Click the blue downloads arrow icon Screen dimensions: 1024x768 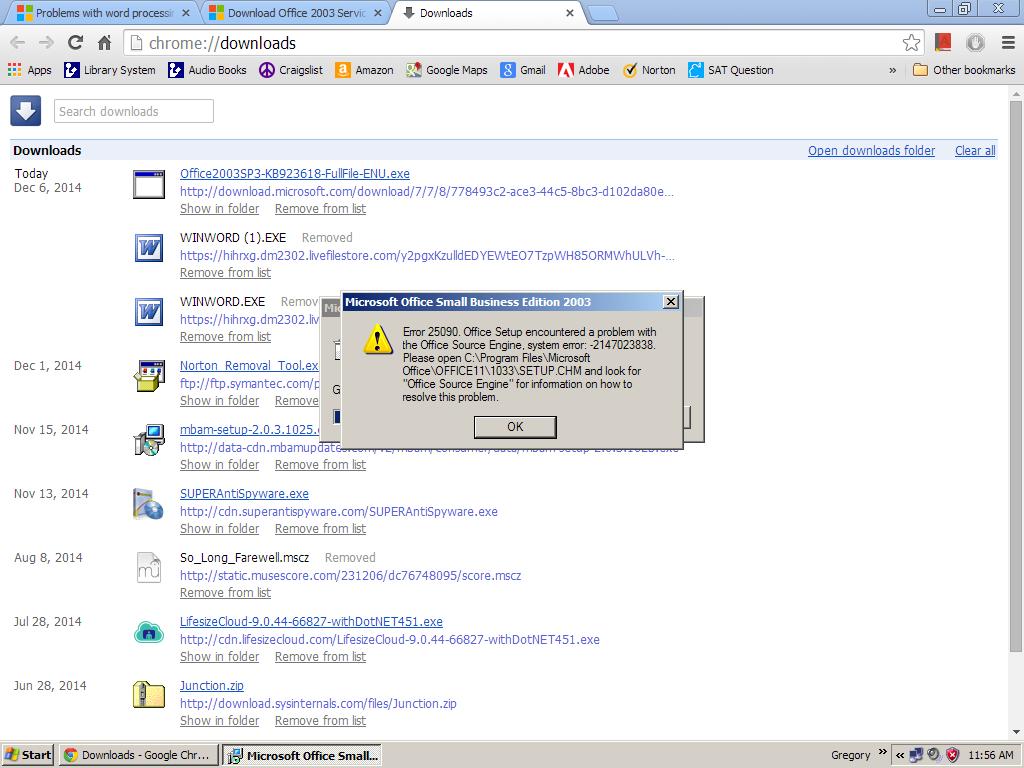[x=25, y=111]
